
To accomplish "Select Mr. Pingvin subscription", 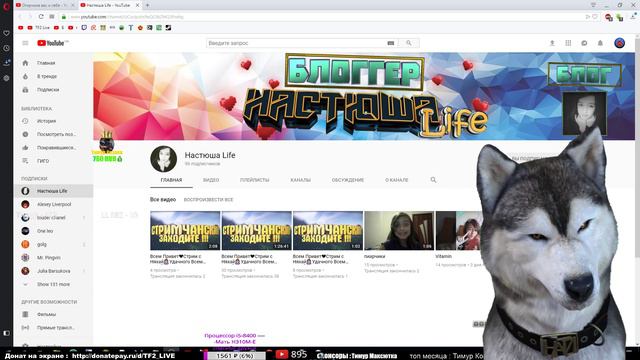I will (53, 258).
